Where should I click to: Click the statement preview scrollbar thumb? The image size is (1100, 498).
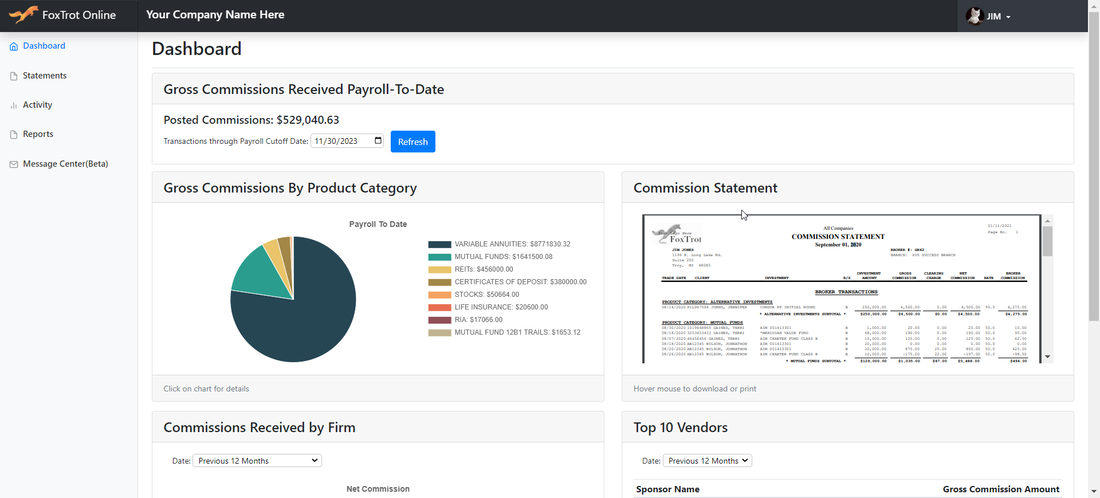(x=1048, y=241)
